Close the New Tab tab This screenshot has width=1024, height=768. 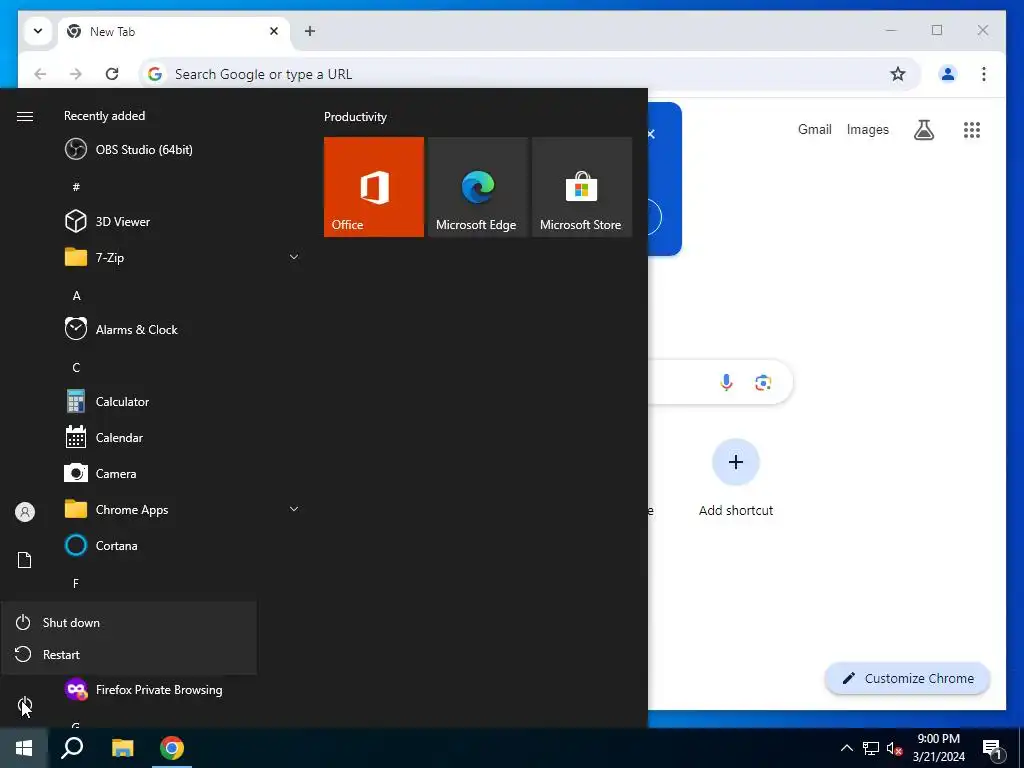click(x=274, y=31)
